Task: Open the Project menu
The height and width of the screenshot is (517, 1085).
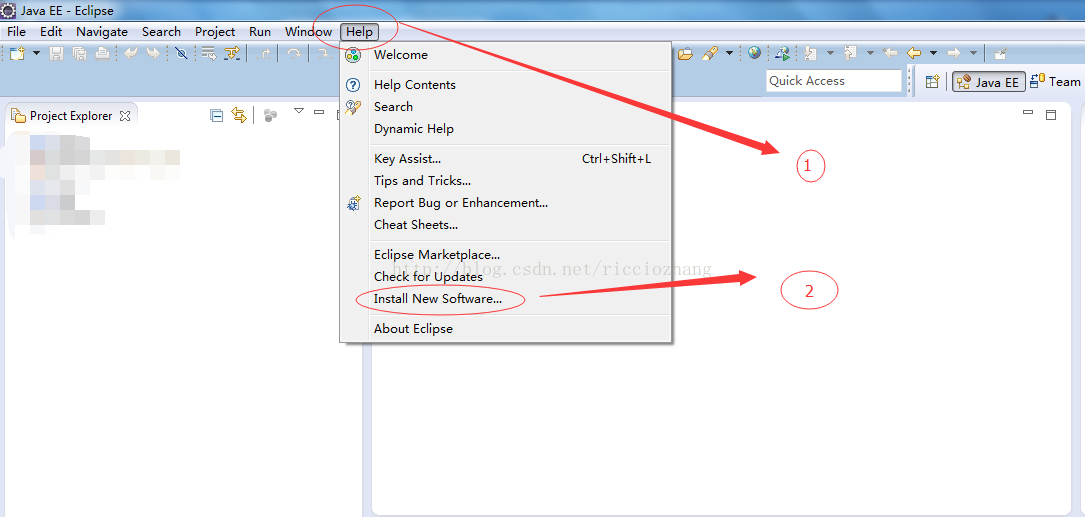Action: coord(215,31)
